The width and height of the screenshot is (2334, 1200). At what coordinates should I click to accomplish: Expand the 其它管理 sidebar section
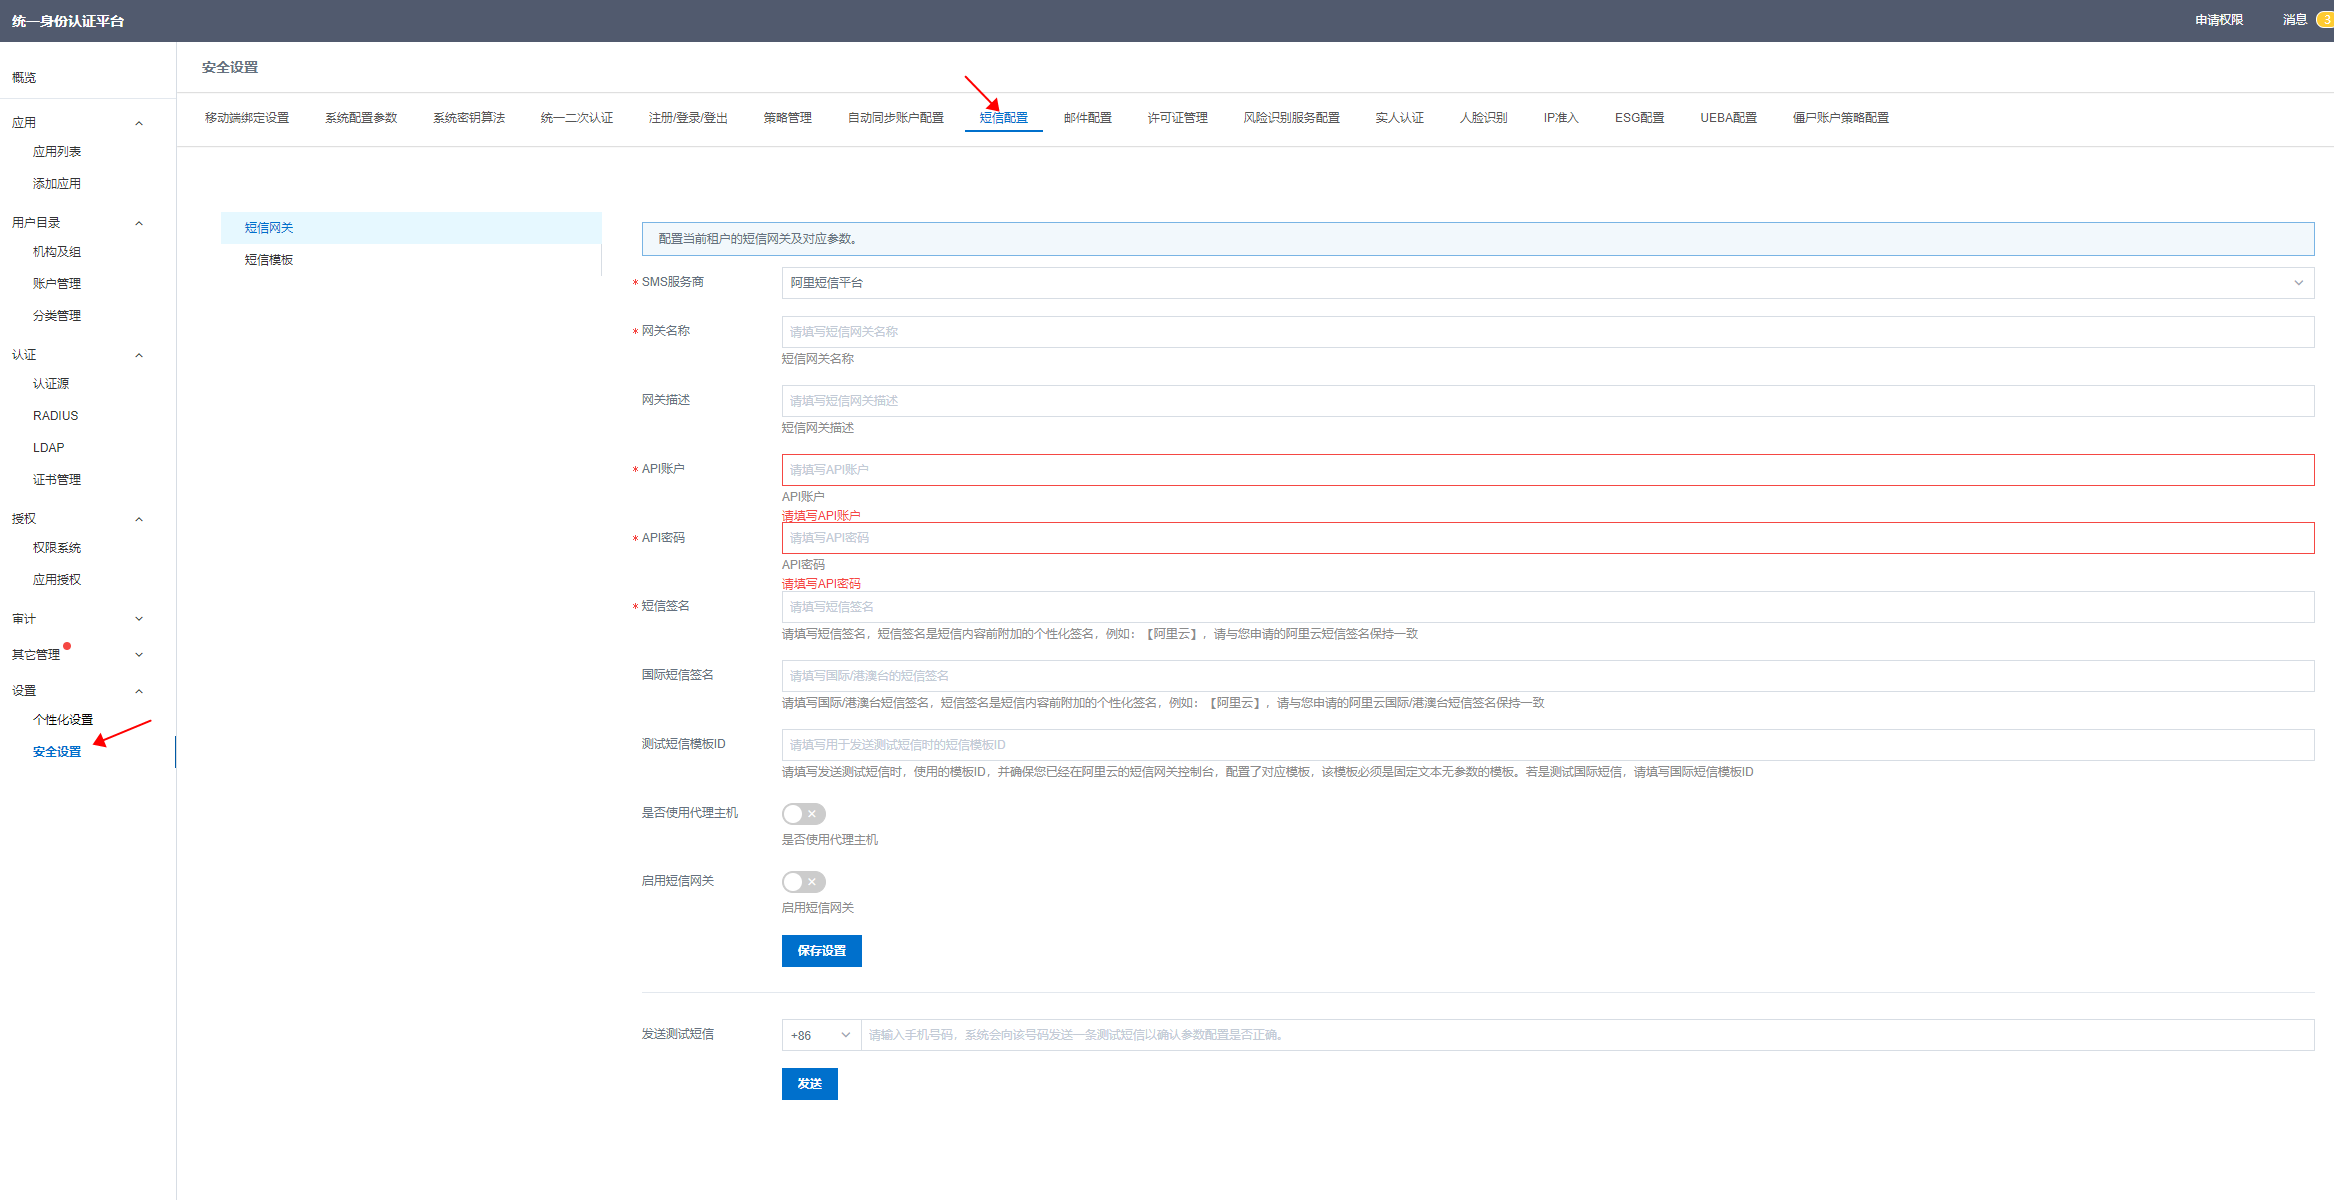click(139, 655)
